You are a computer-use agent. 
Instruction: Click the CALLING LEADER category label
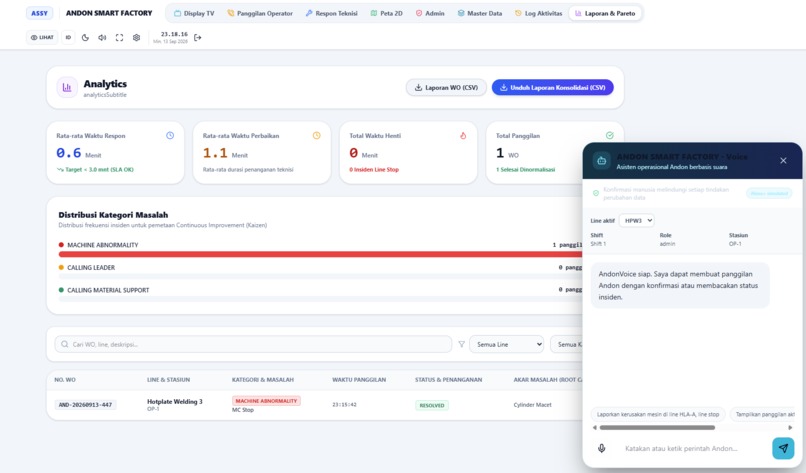pyautogui.click(x=91, y=267)
